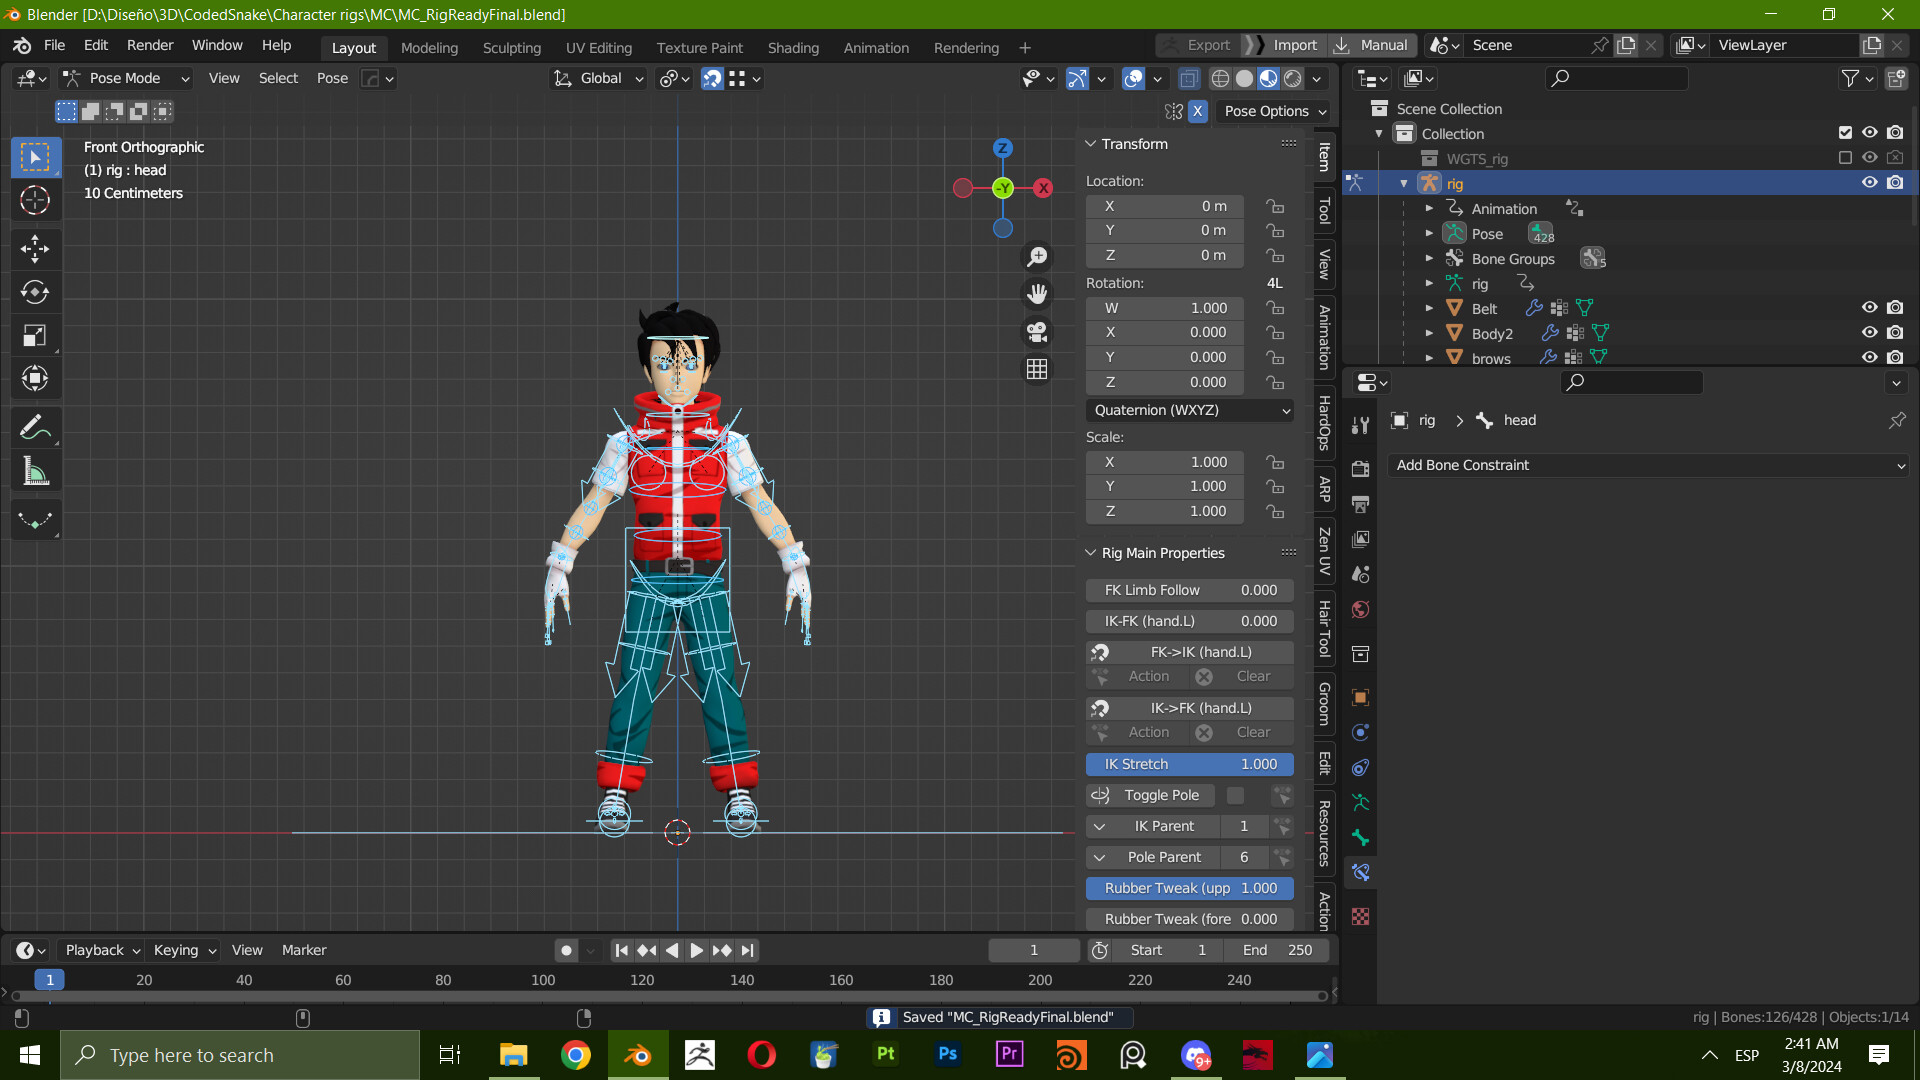
Task: Click the FK->IK (hand.L) snap button
Action: [x=1189, y=651]
